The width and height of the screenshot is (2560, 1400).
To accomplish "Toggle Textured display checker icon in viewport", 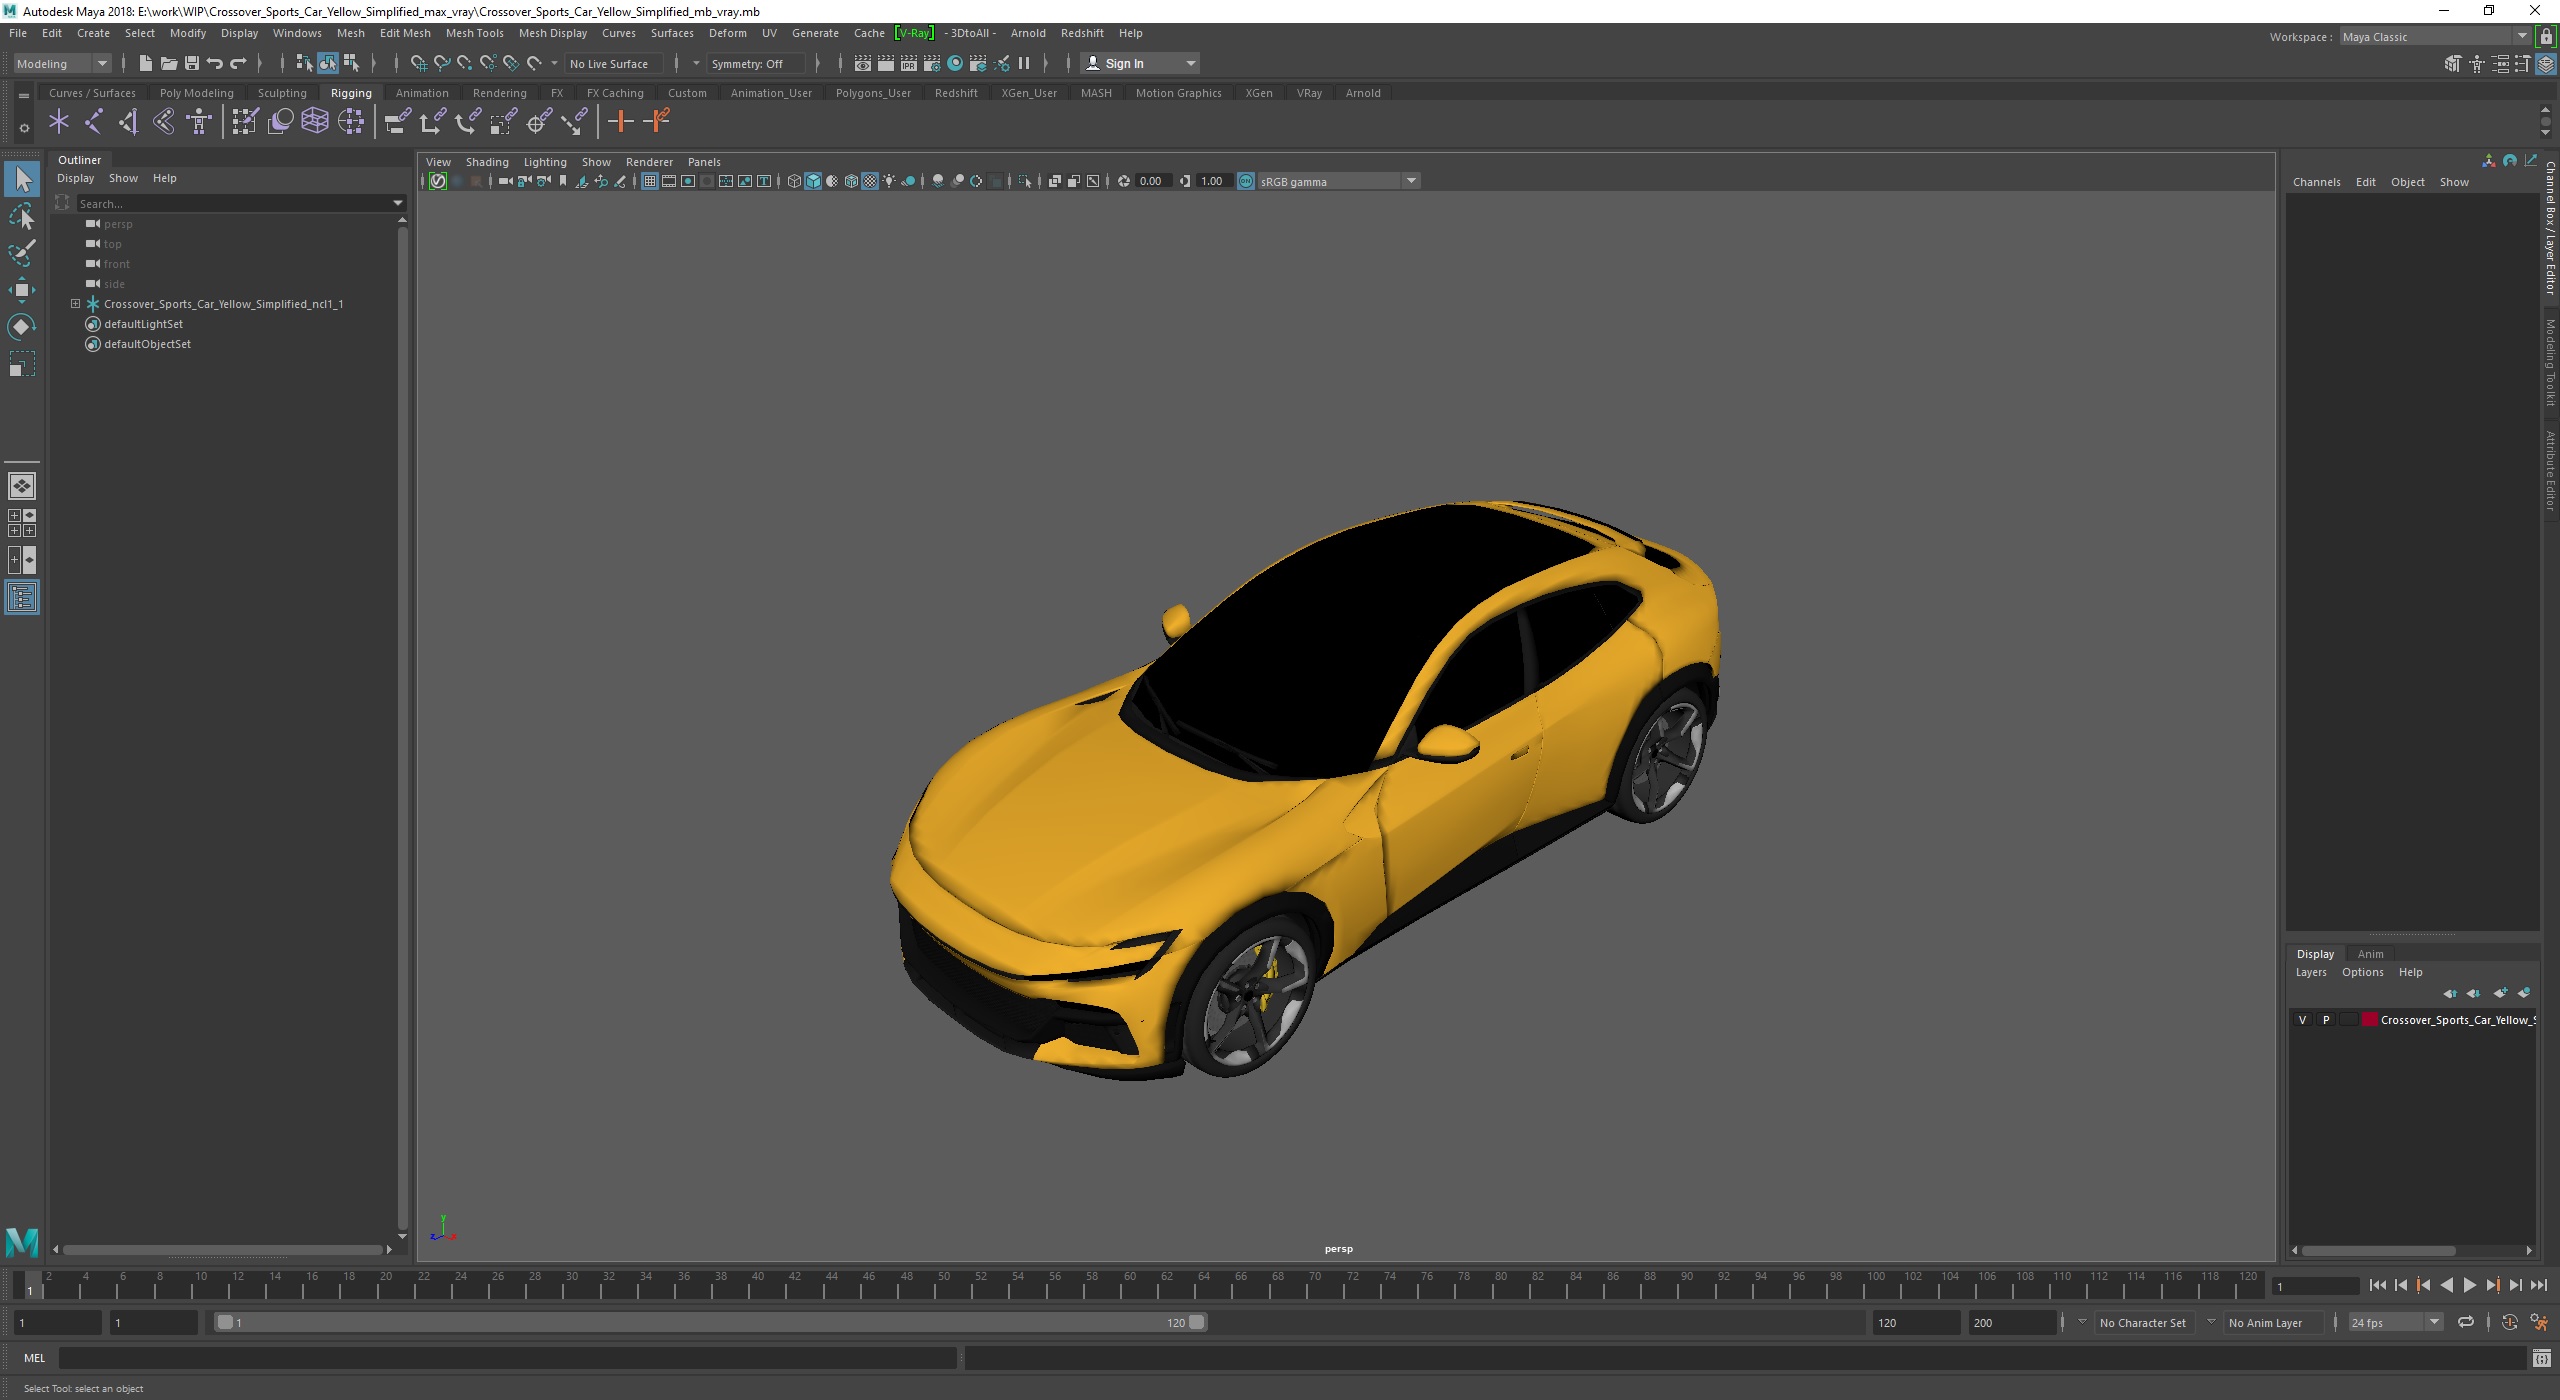I will point(870,181).
